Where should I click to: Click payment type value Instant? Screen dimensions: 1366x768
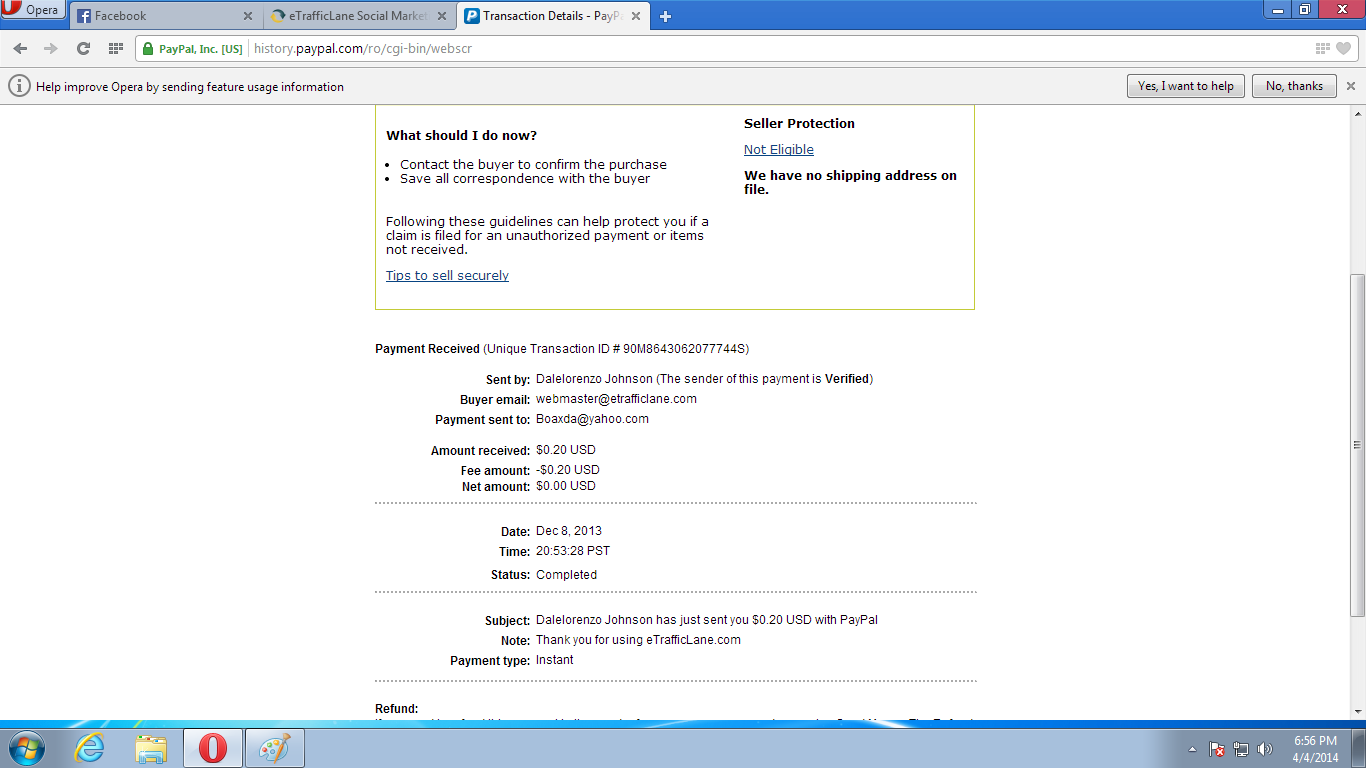pyautogui.click(x=555, y=660)
